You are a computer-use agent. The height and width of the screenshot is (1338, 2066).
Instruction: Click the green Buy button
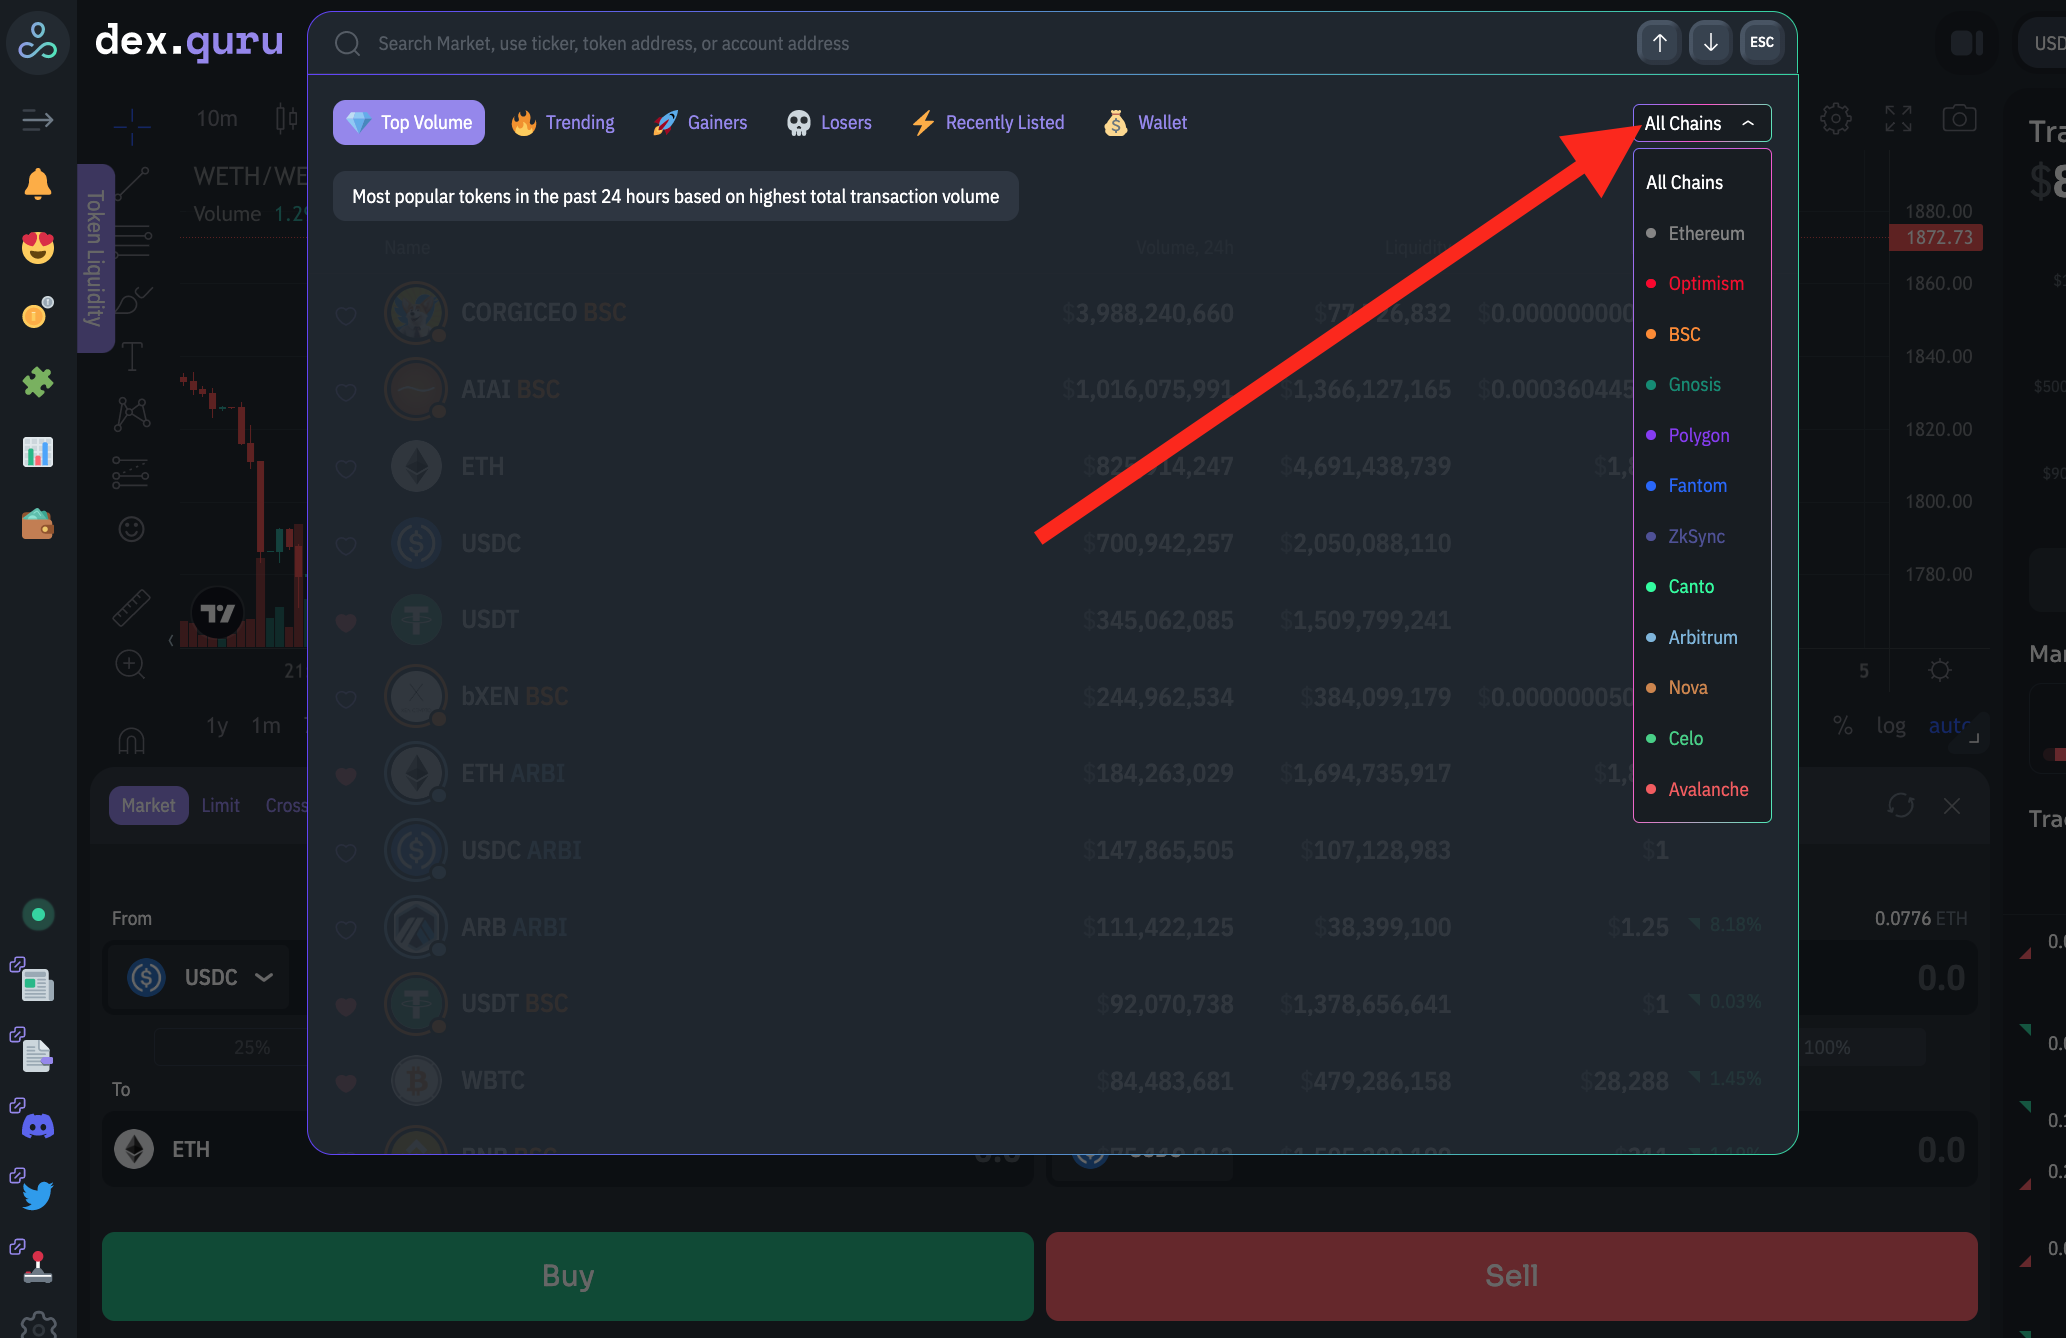(567, 1276)
